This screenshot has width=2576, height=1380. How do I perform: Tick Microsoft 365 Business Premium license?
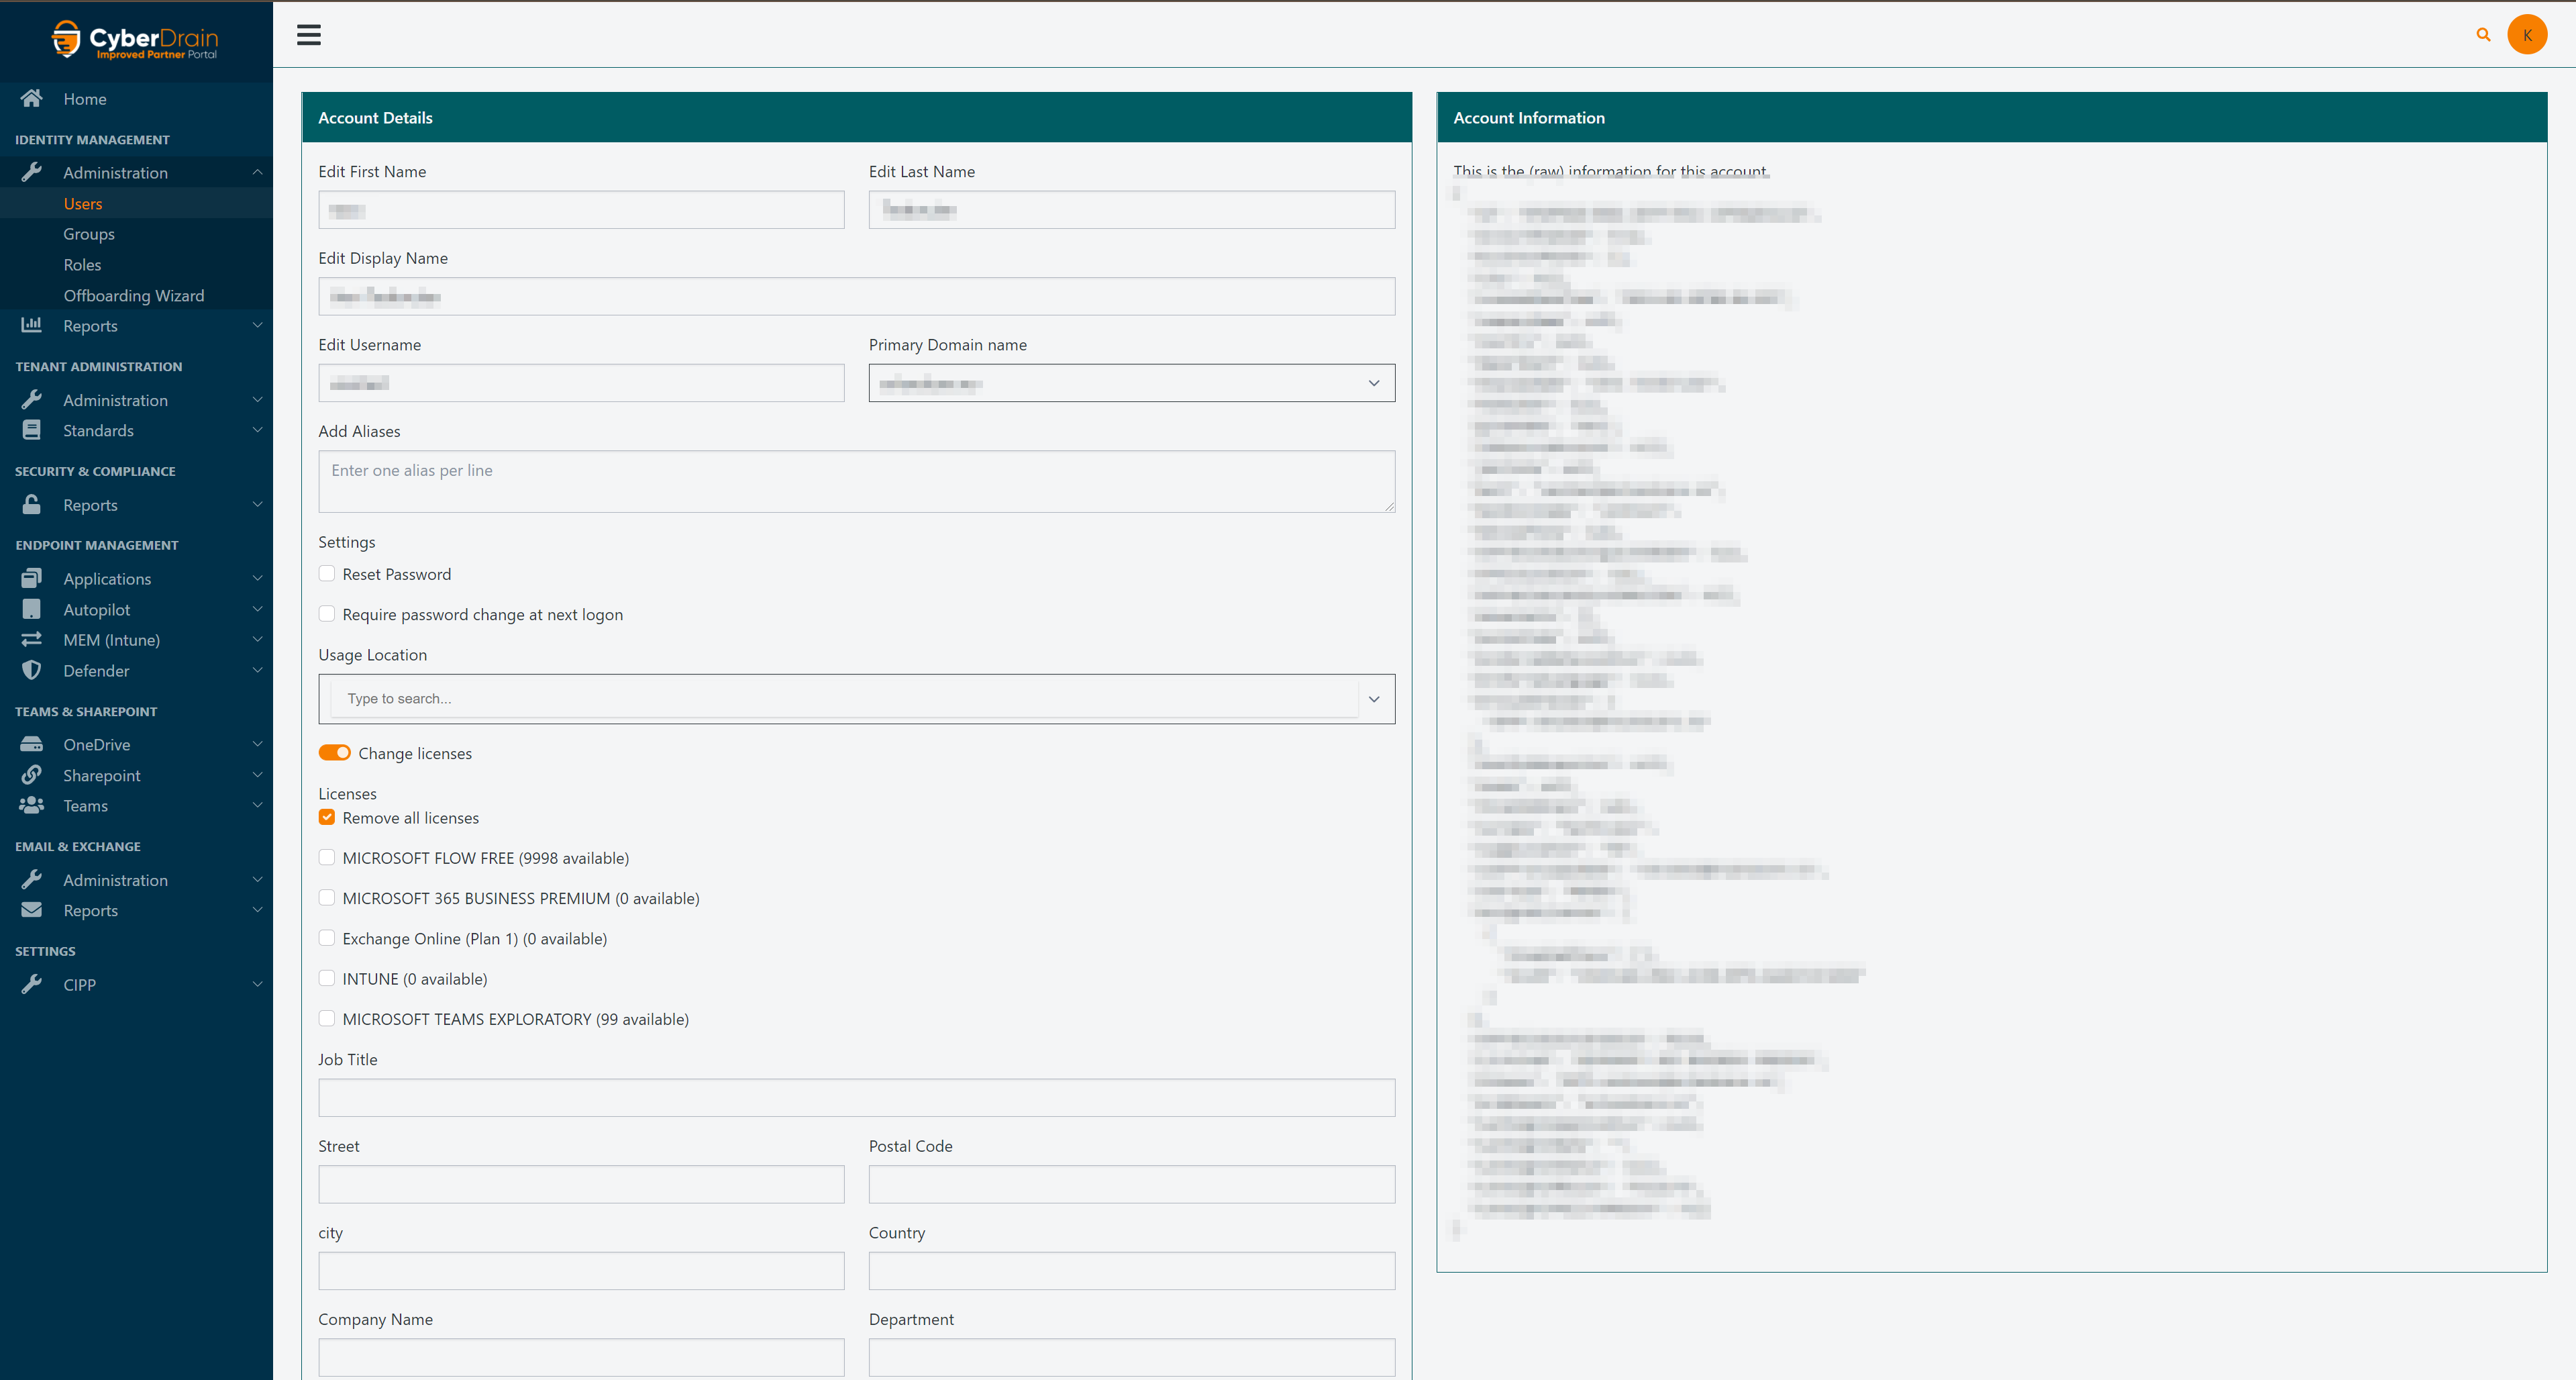pyautogui.click(x=327, y=898)
